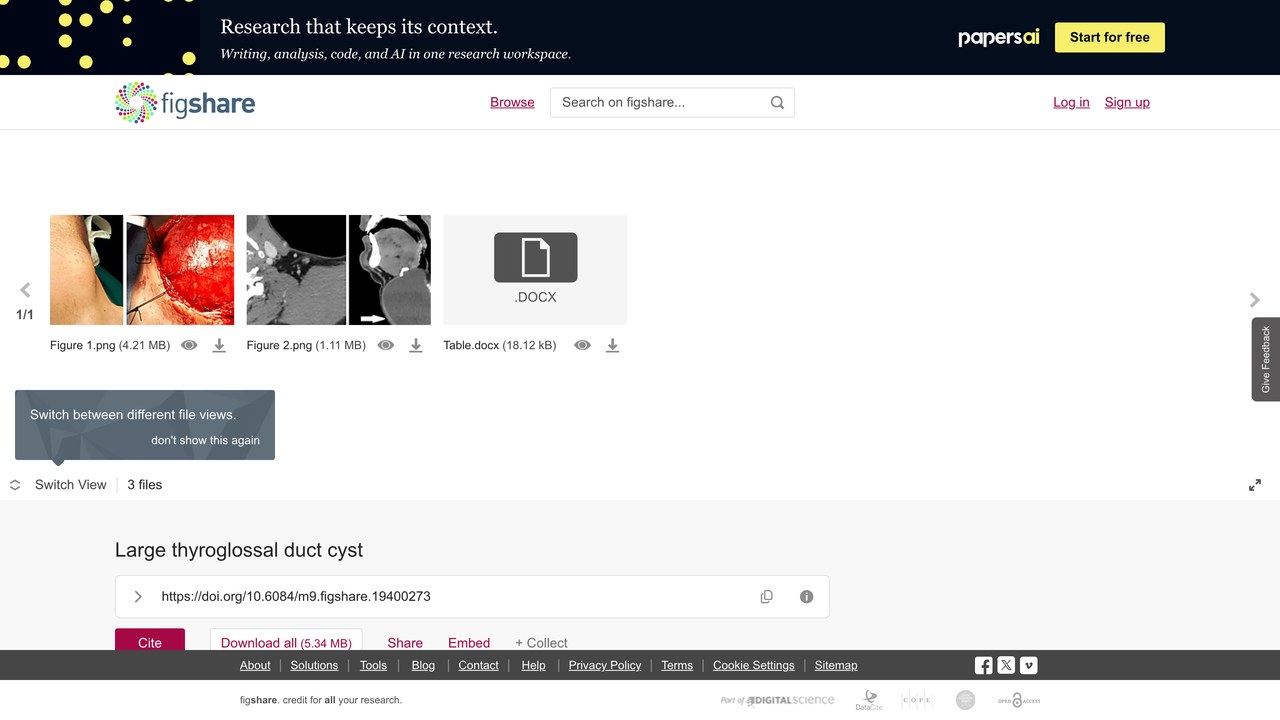The width and height of the screenshot is (1280, 720).
Task: Expand the DOI citation row
Action: coord(138,597)
